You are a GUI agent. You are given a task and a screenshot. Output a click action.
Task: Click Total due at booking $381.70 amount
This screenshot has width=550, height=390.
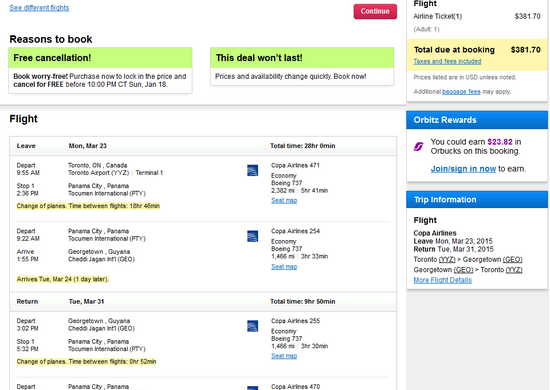click(x=525, y=50)
